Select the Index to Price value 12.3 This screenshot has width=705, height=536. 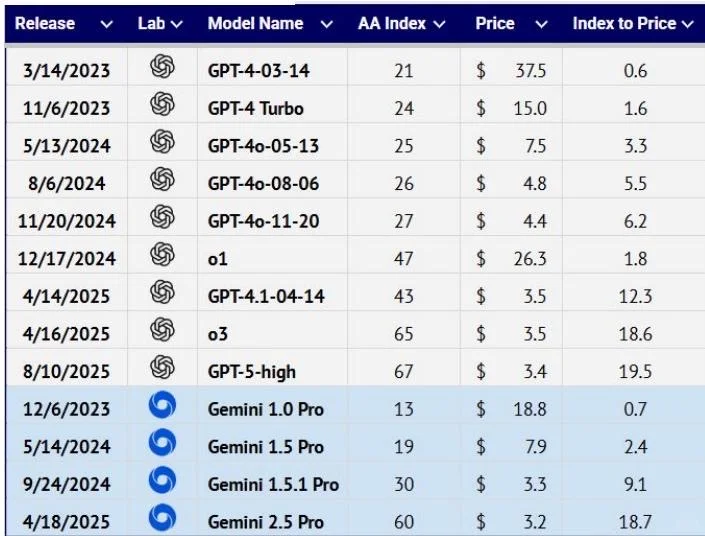635,296
